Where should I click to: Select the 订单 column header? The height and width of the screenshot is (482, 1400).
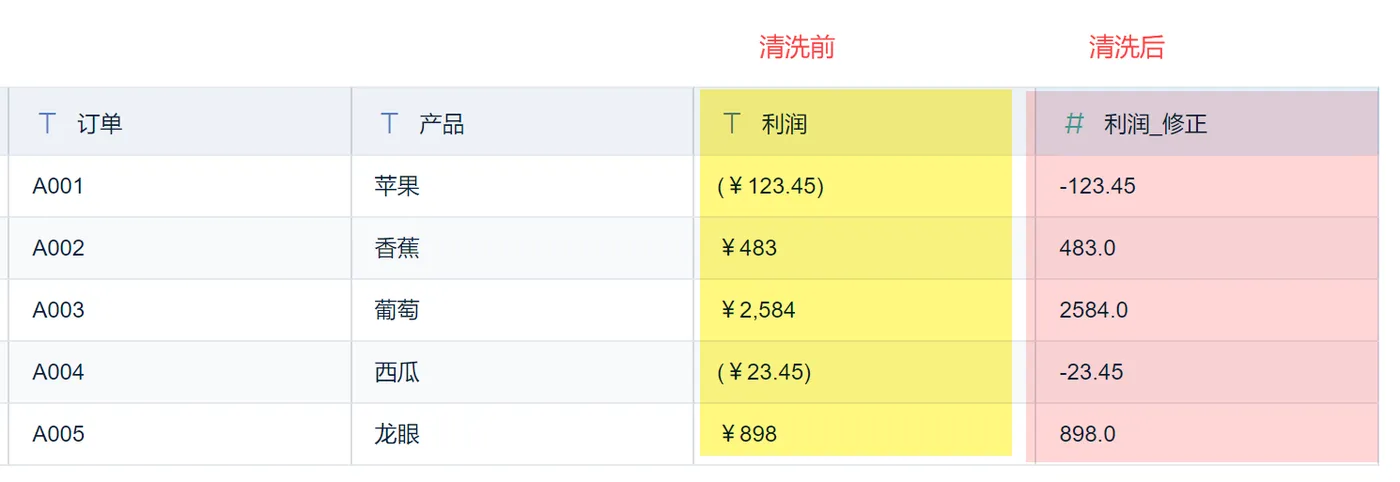99,124
